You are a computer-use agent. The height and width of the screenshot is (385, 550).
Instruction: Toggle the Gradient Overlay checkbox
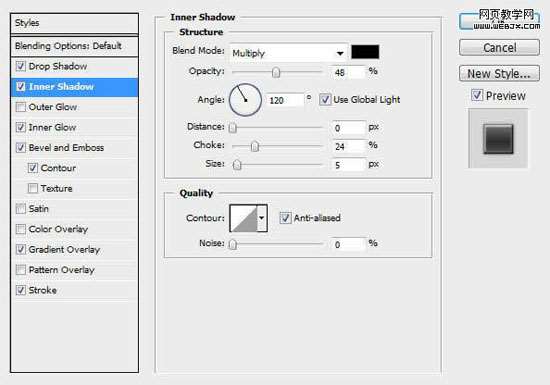point(21,249)
